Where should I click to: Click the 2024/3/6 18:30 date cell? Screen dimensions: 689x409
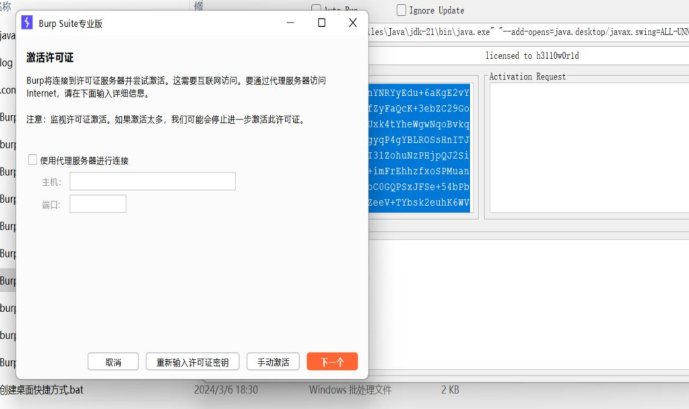[226, 390]
